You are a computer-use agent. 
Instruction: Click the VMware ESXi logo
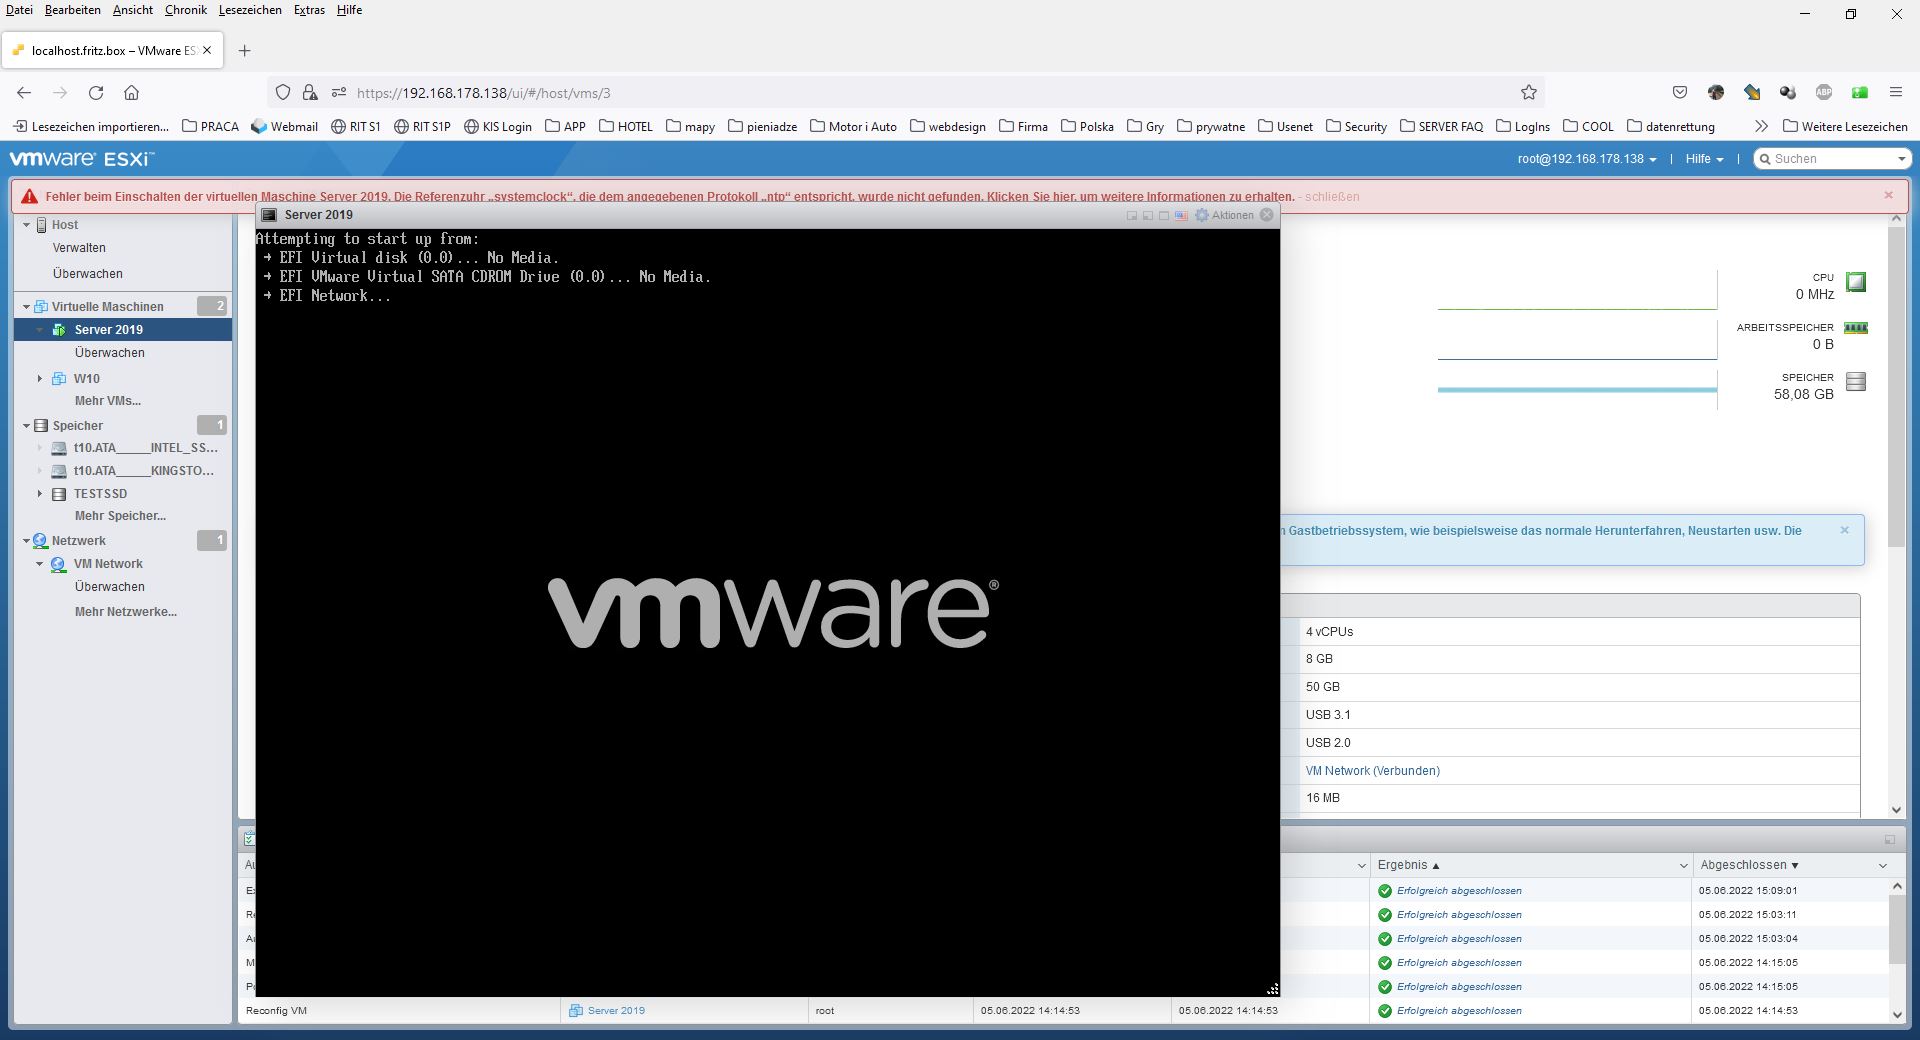pos(80,157)
